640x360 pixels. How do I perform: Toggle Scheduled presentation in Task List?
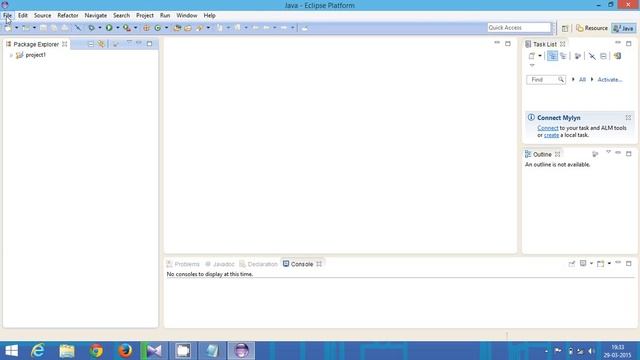tap(563, 56)
